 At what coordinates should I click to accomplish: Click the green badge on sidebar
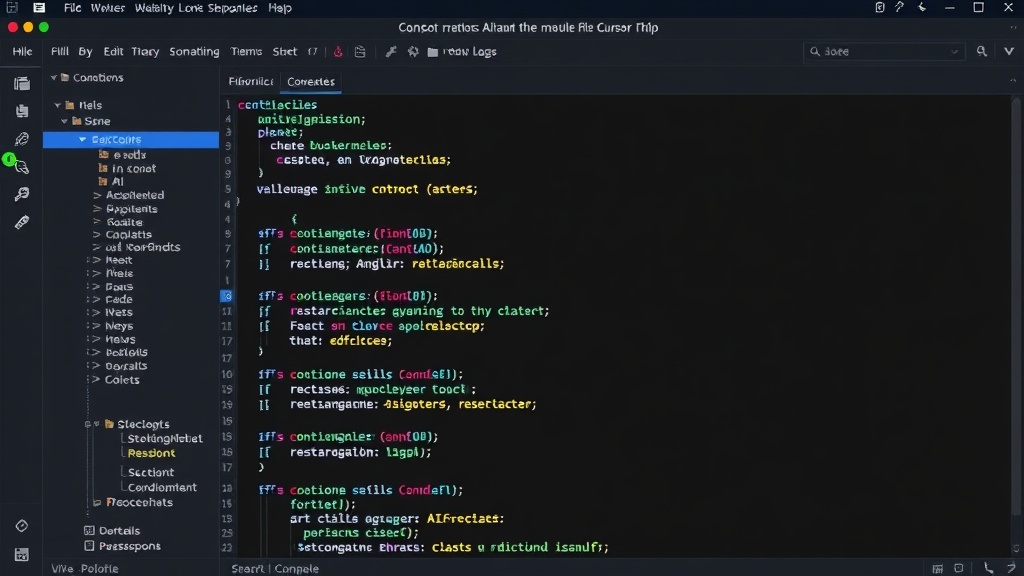8,159
